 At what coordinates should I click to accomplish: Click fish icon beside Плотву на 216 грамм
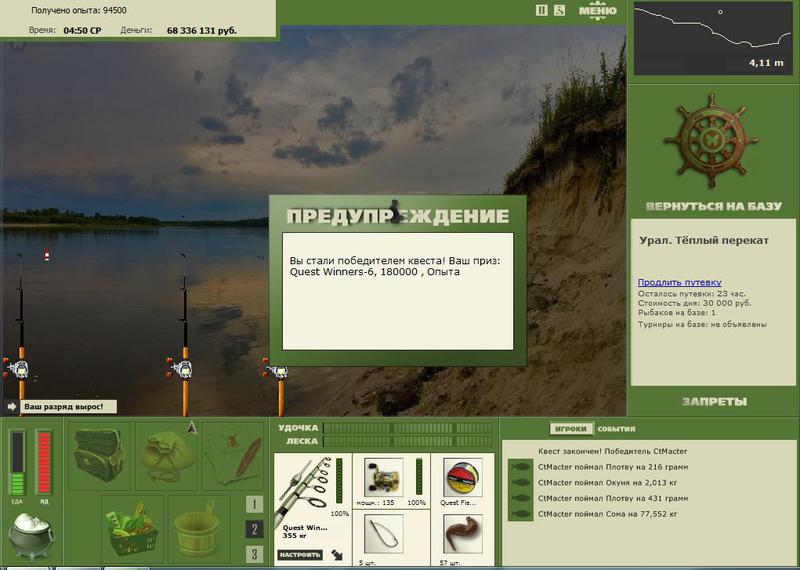[x=520, y=467]
